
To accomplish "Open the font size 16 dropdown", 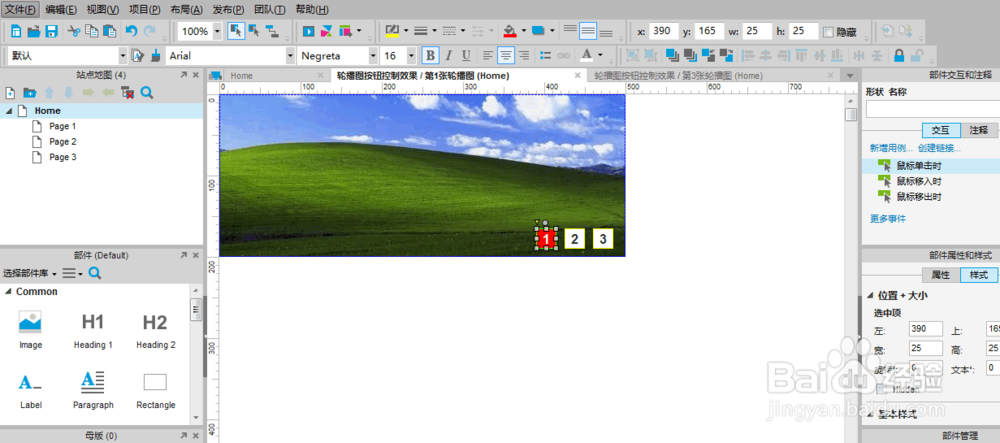I will pyautogui.click(x=411, y=56).
